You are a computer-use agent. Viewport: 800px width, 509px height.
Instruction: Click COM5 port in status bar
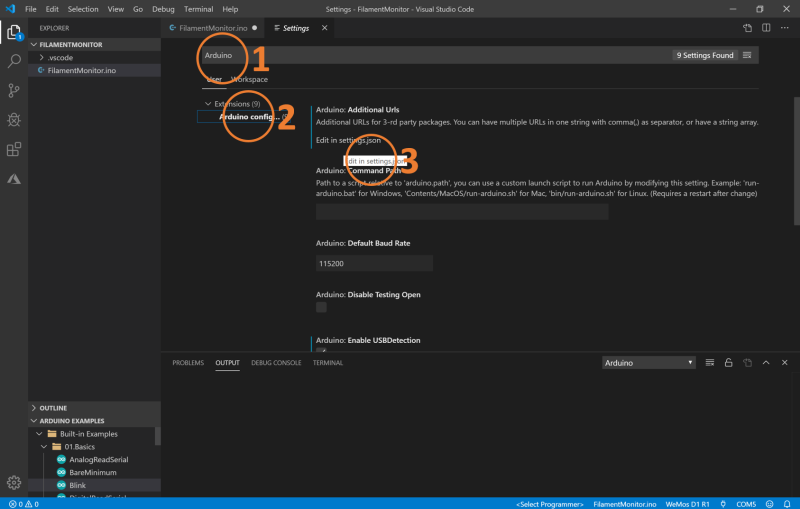[x=746, y=504]
